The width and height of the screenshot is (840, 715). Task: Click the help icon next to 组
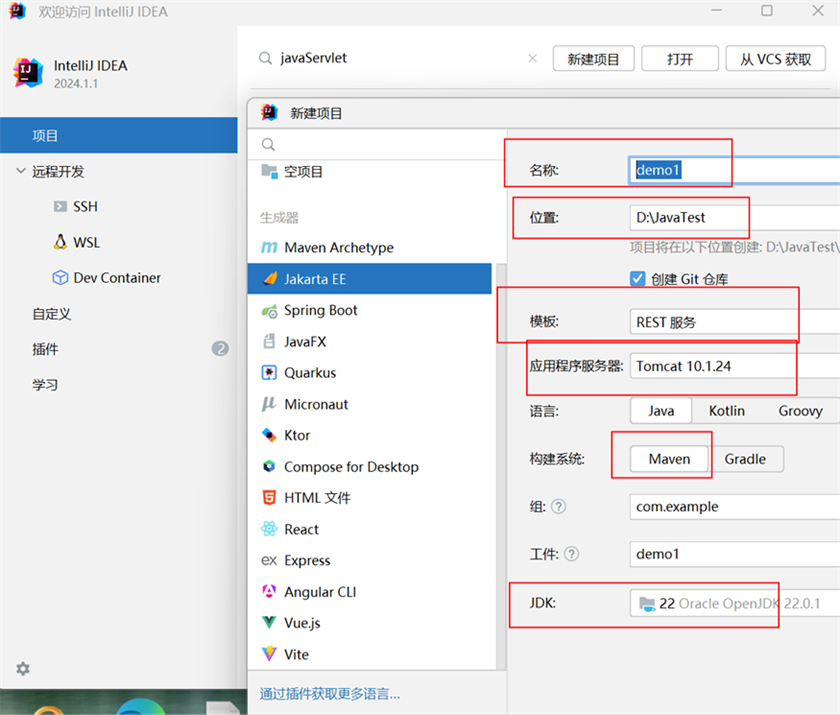point(558,506)
